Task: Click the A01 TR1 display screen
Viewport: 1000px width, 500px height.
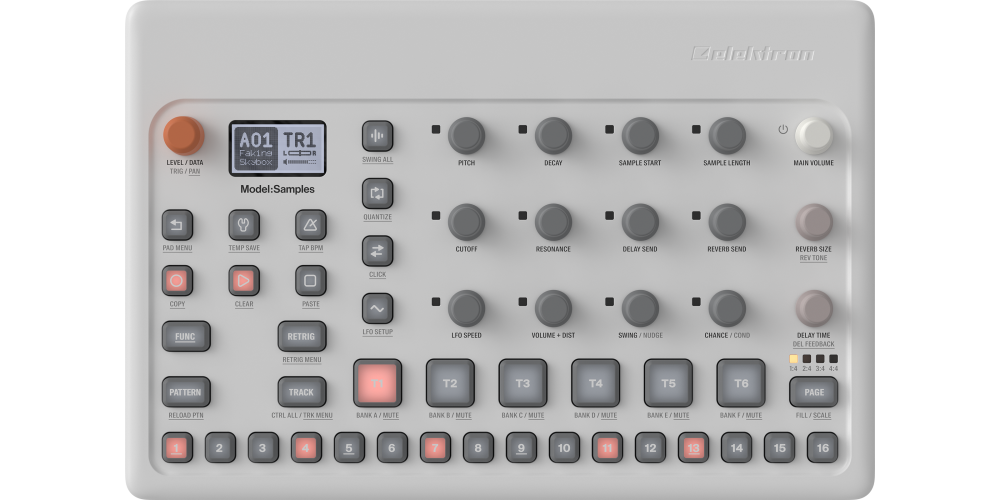Action: click(277, 149)
